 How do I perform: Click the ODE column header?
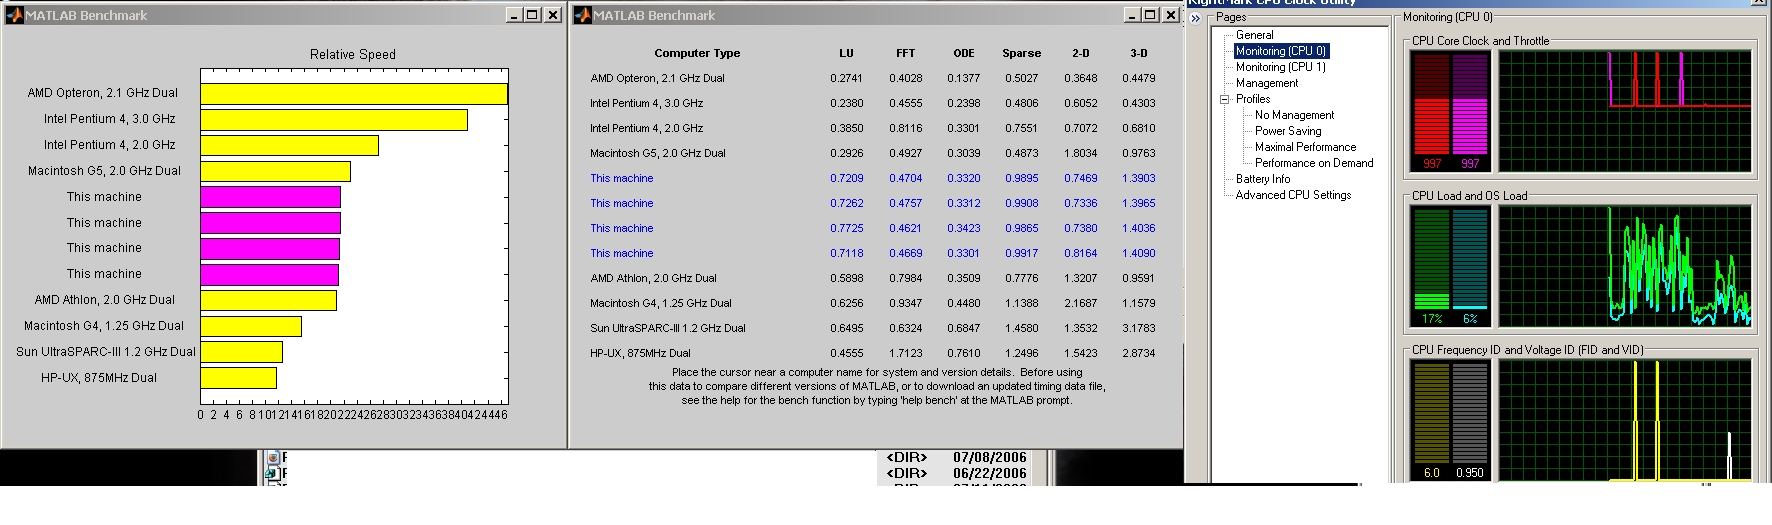964,53
